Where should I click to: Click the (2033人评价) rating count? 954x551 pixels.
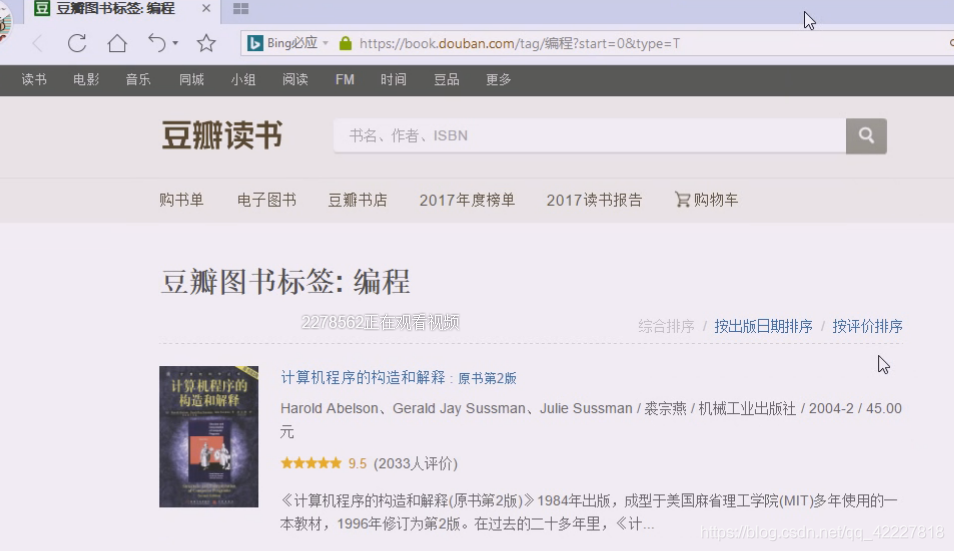416,464
